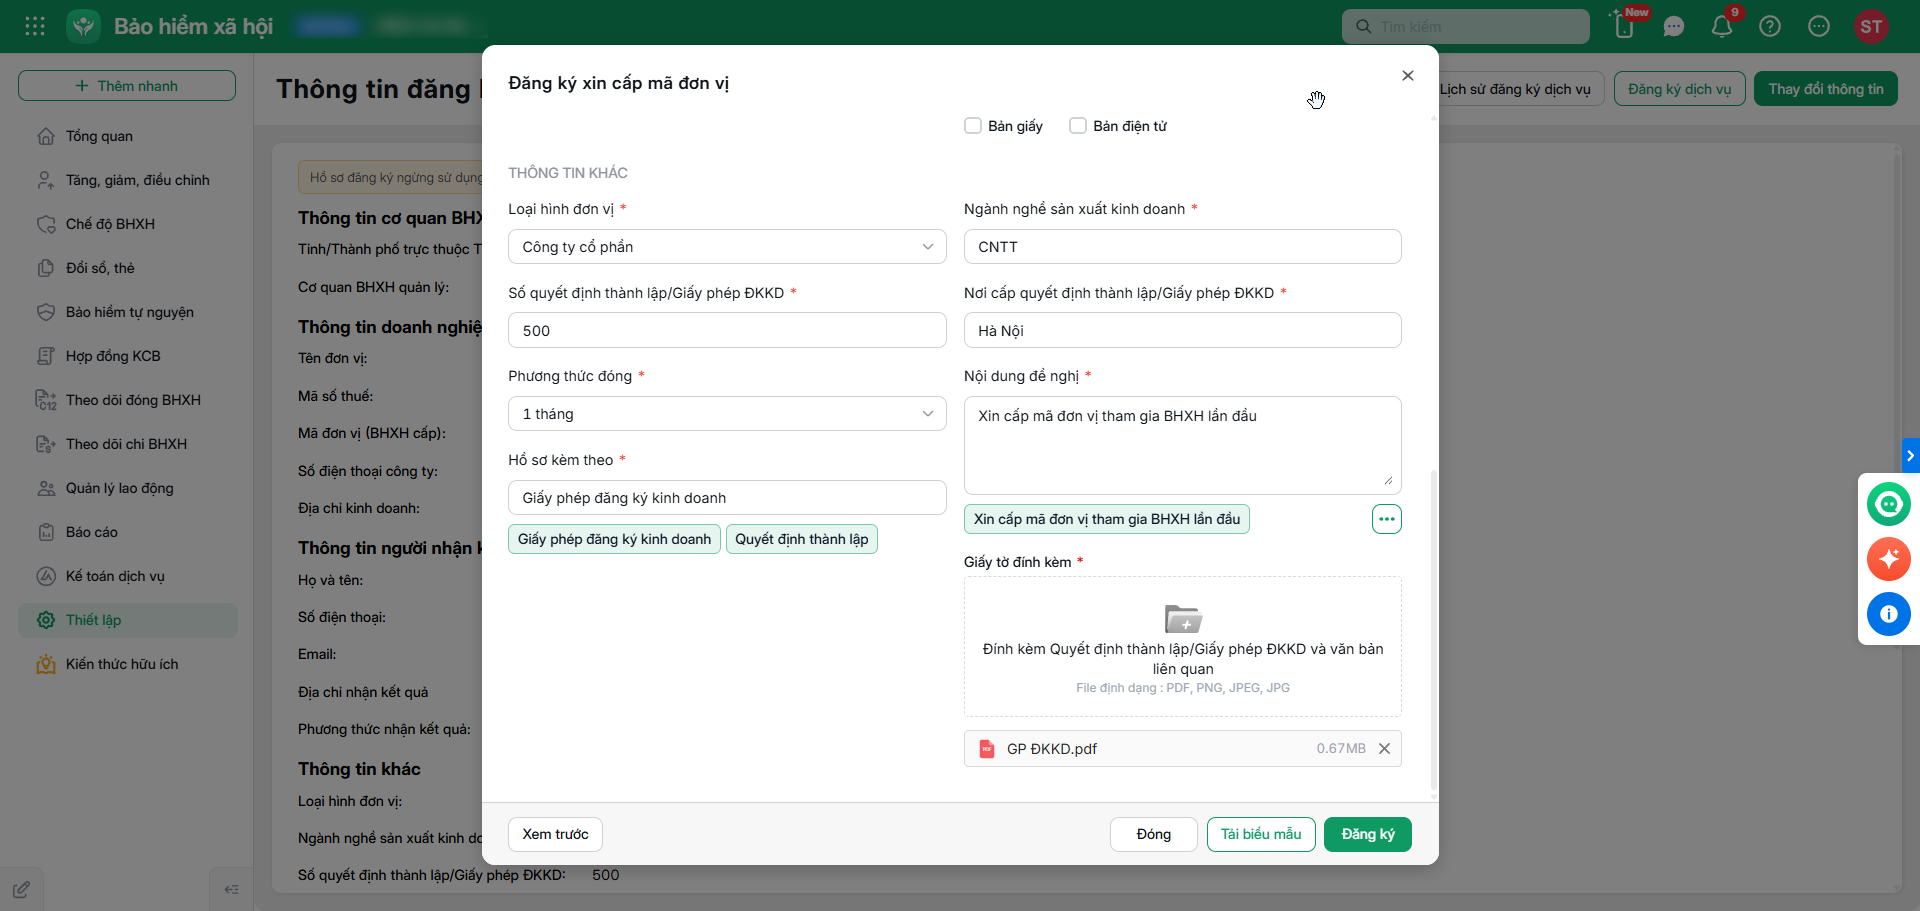Open the New device notification icon
The image size is (1920, 911).
pyautogui.click(x=1625, y=26)
